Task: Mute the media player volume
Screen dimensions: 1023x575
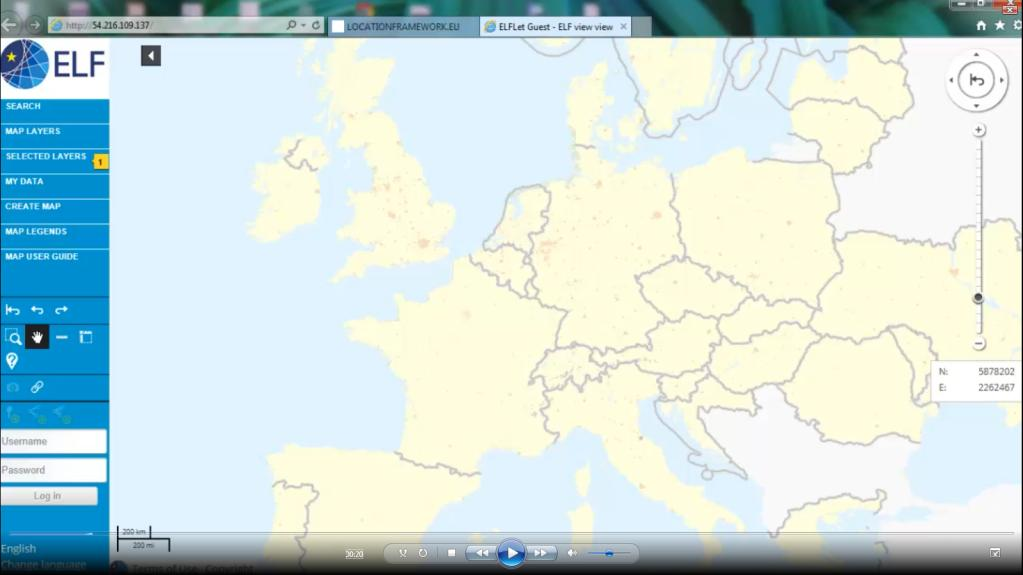Action: click(572, 553)
